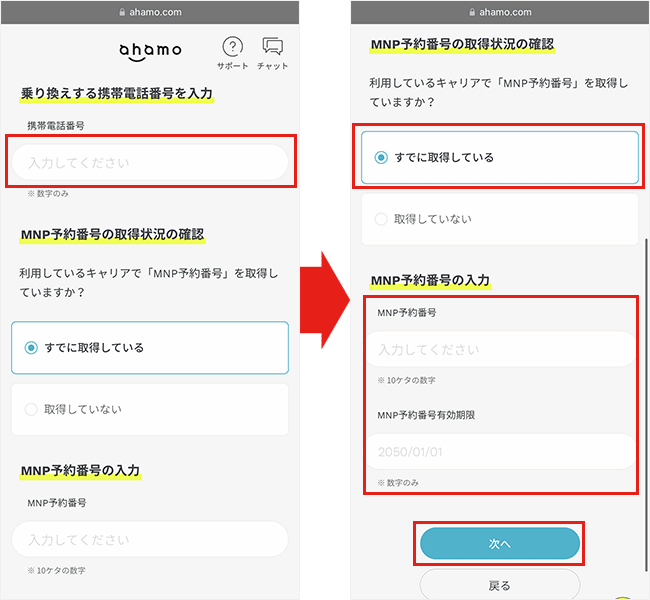Select 'すでに取得している' in right screen
The height and width of the screenshot is (600, 650).
[500, 158]
